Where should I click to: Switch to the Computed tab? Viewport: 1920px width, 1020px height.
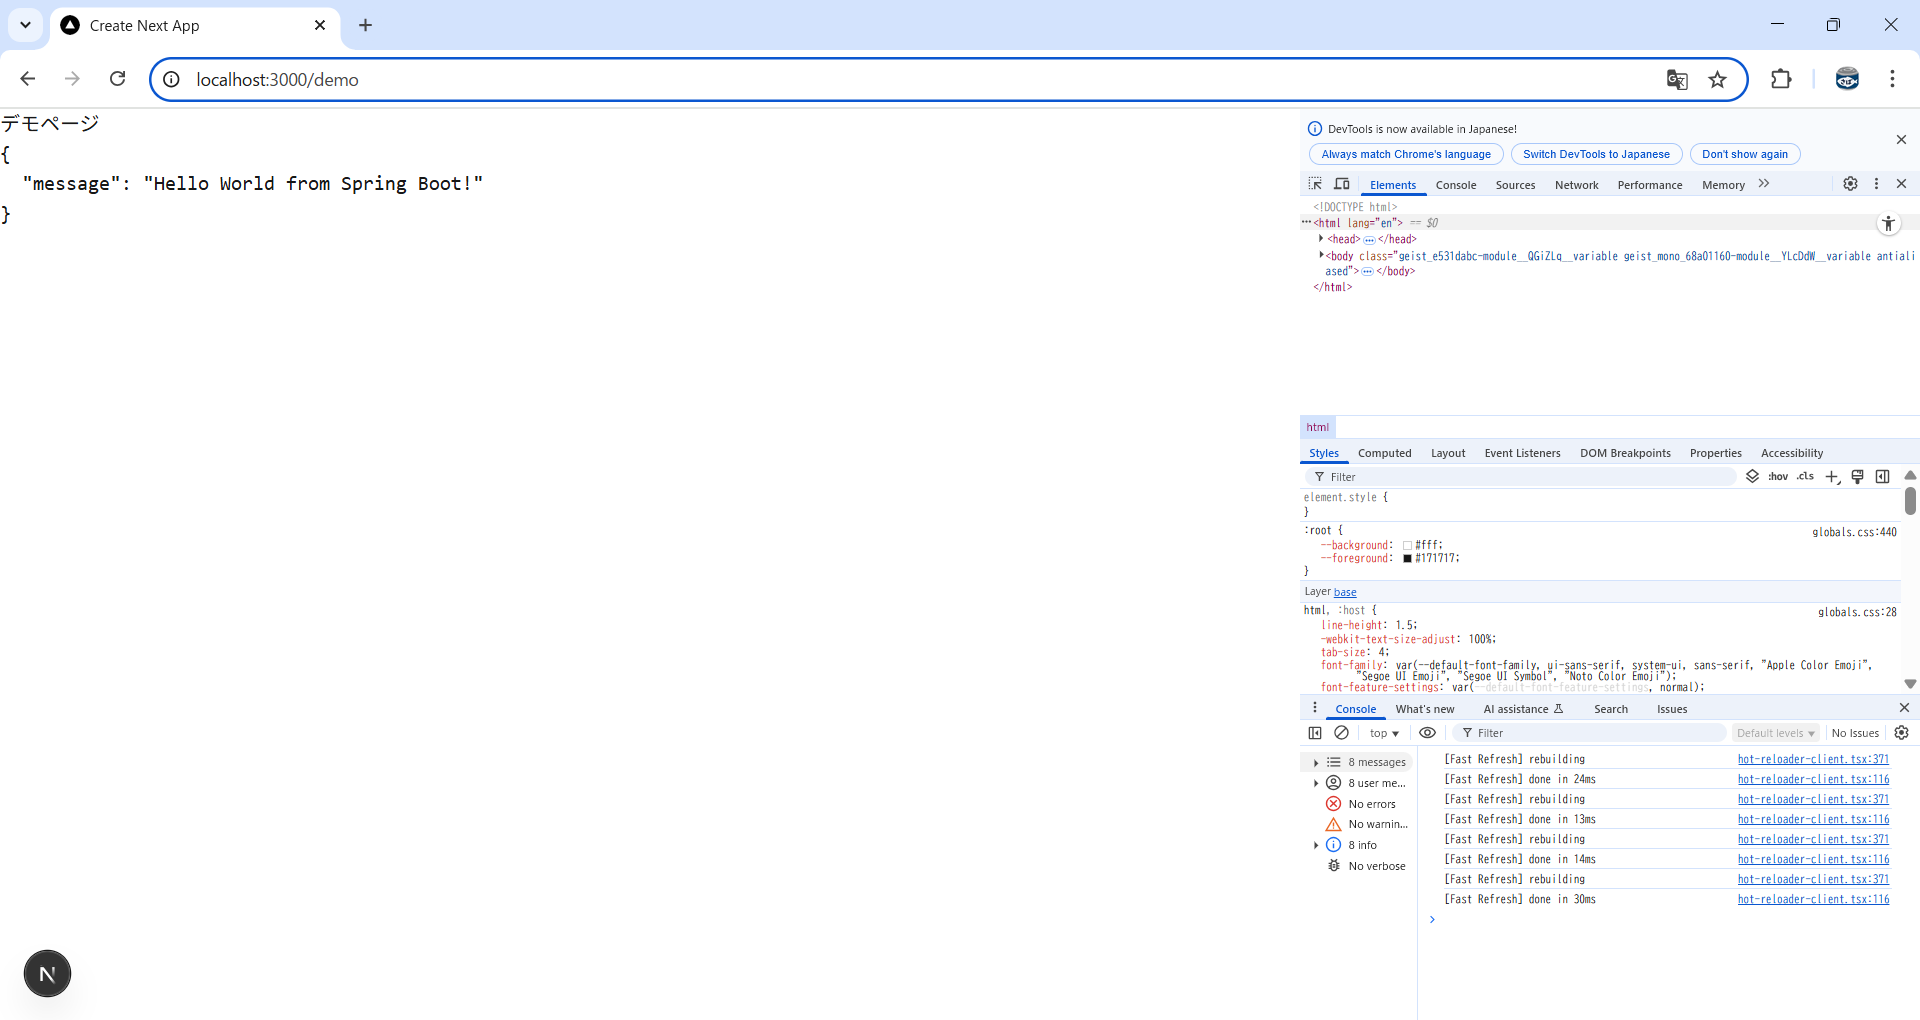[x=1385, y=452]
